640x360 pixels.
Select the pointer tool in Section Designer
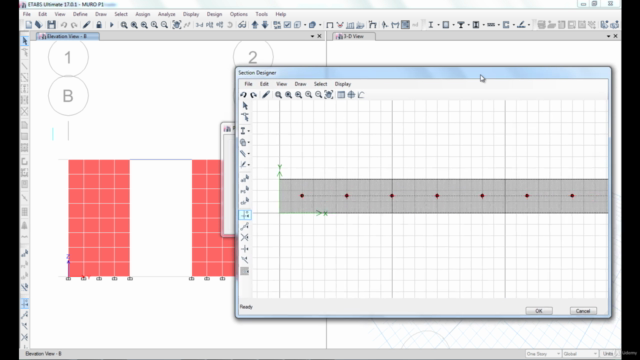[245, 106]
